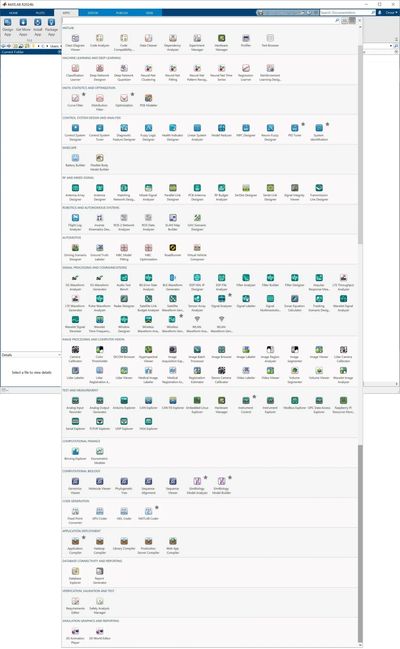The width and height of the screenshot is (400, 649).
Task: Open the Requirements Editor app
Action: pyautogui.click(x=75, y=605)
